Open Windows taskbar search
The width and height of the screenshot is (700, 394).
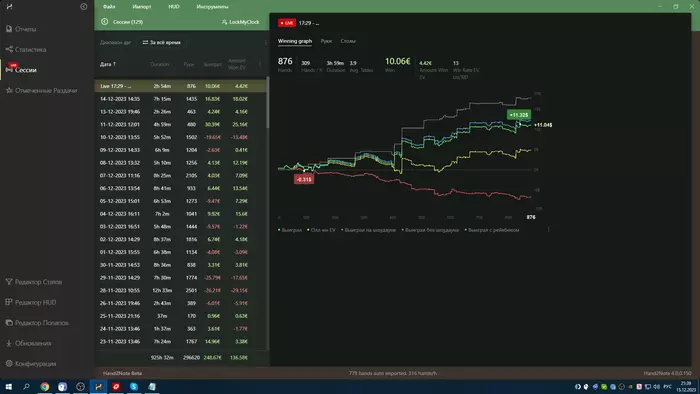(26, 387)
